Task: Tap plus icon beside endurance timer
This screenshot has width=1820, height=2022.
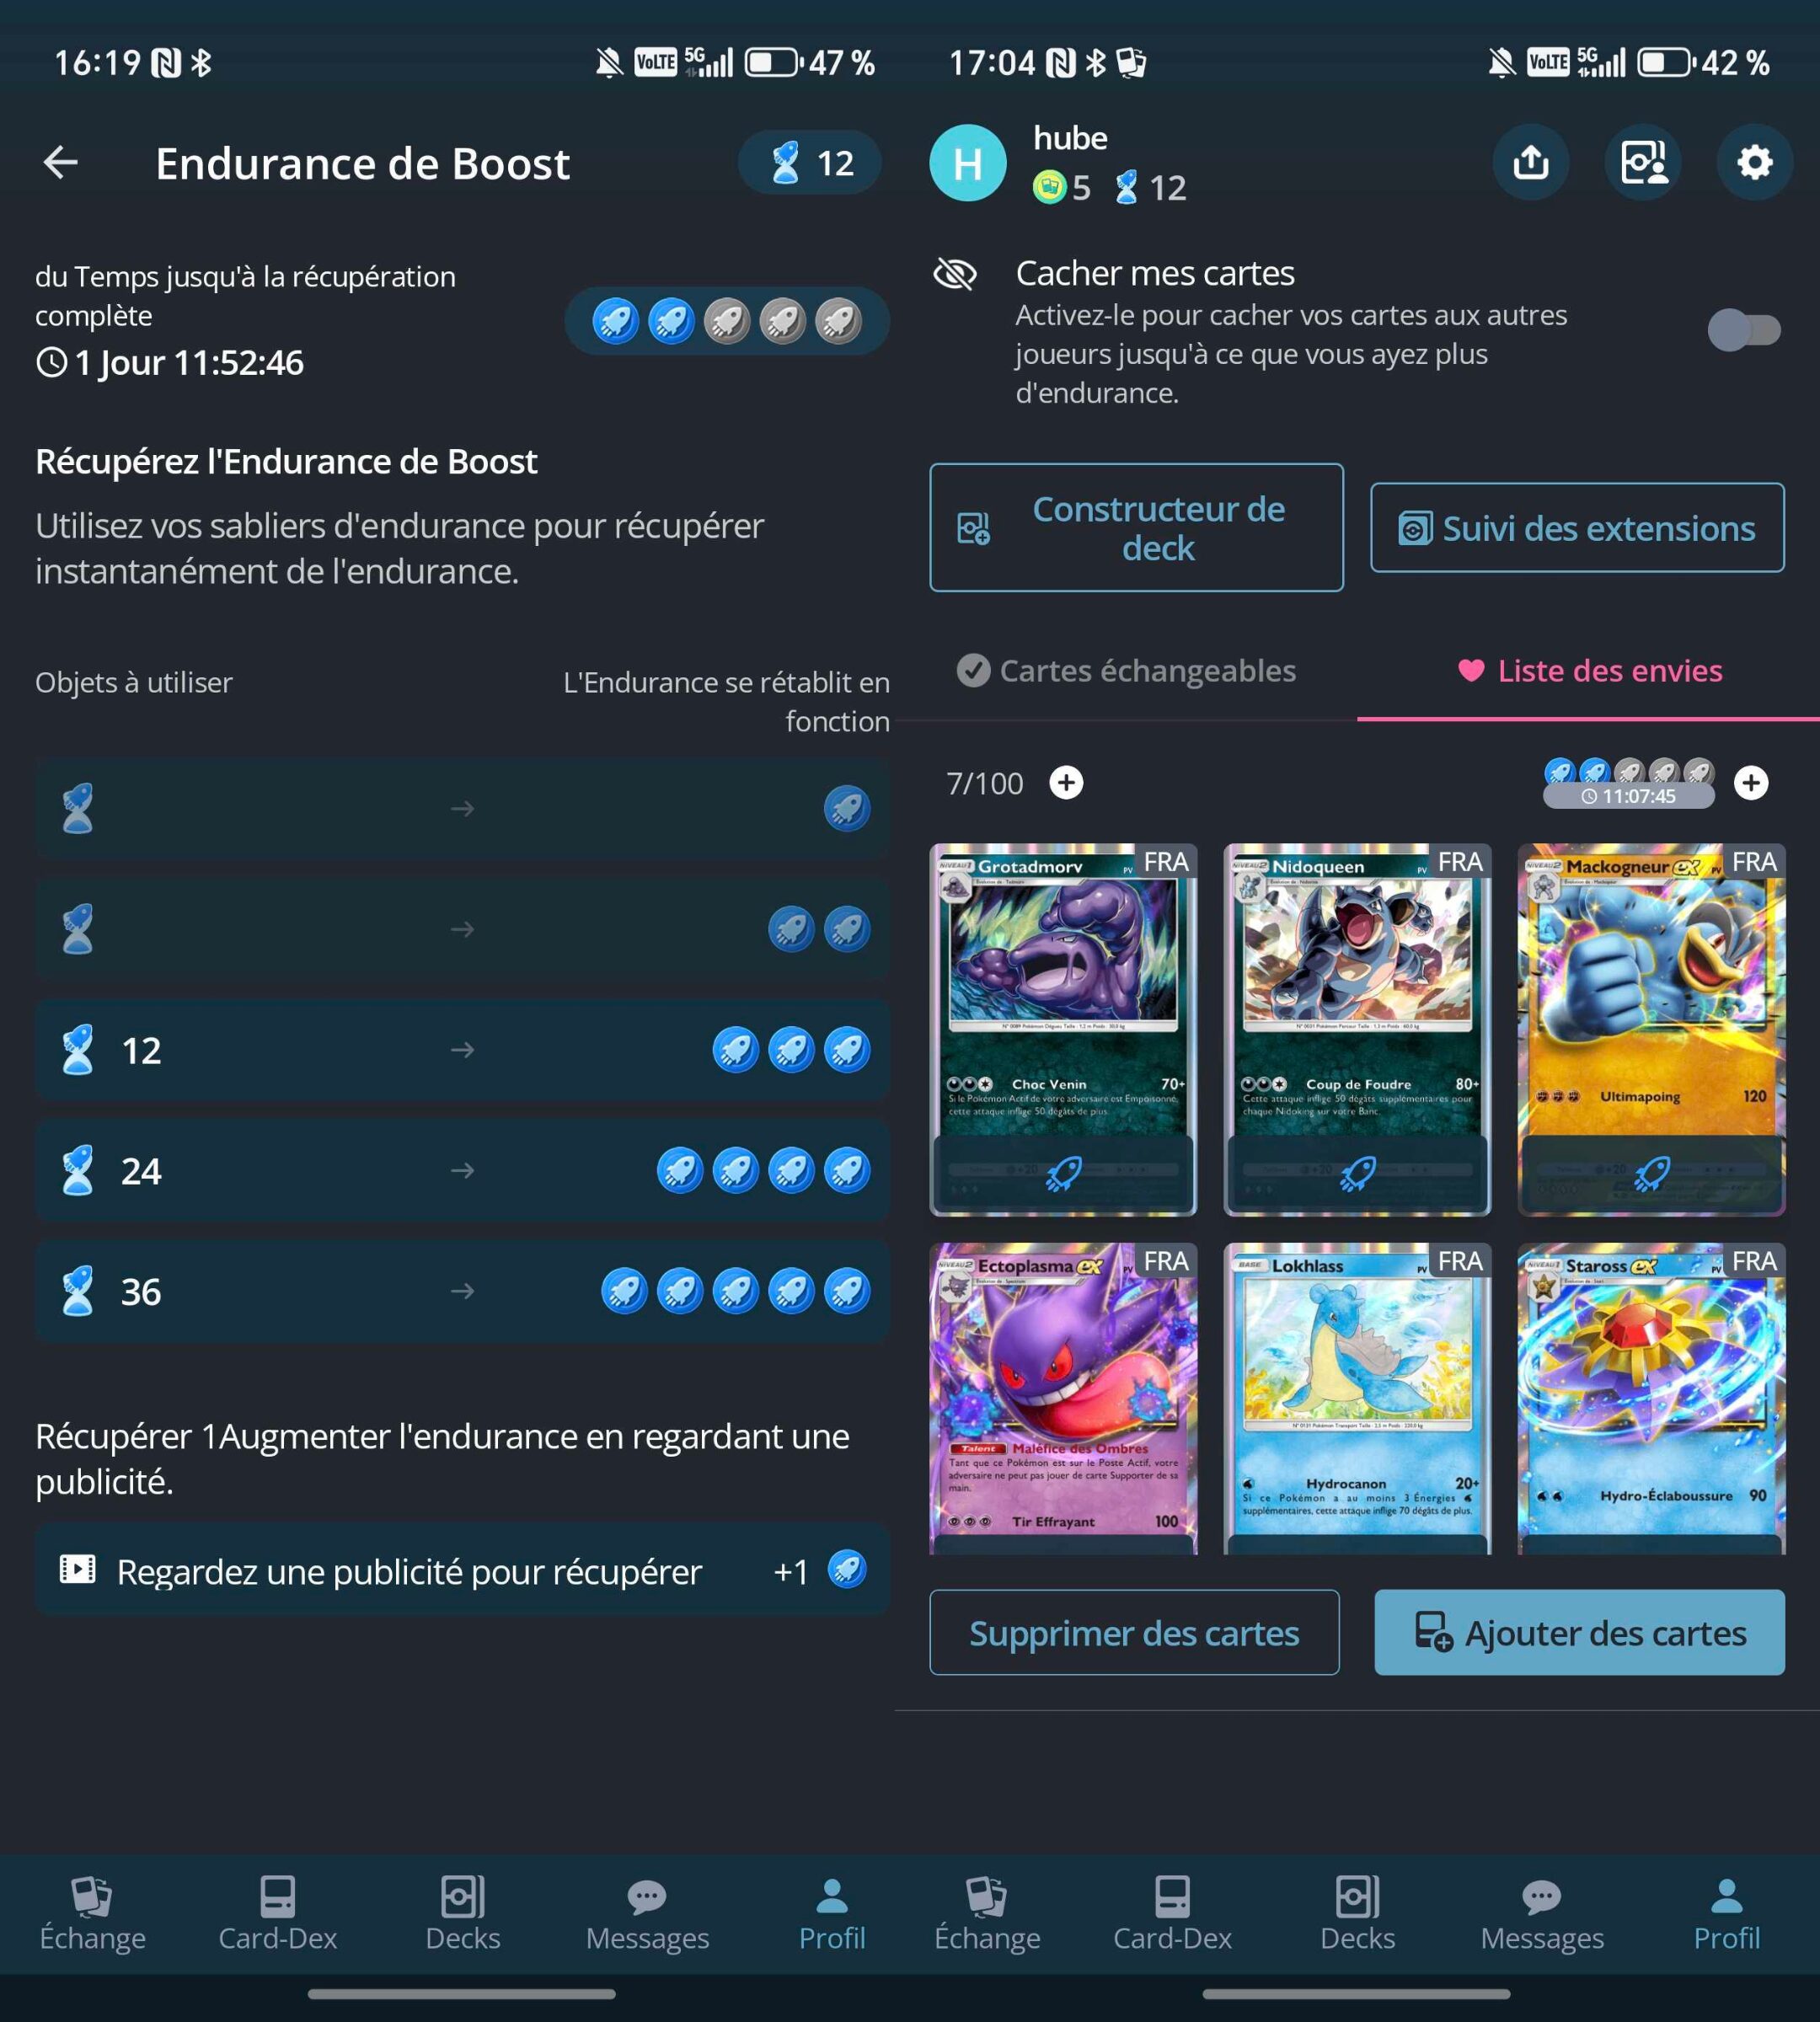Action: 1751,782
